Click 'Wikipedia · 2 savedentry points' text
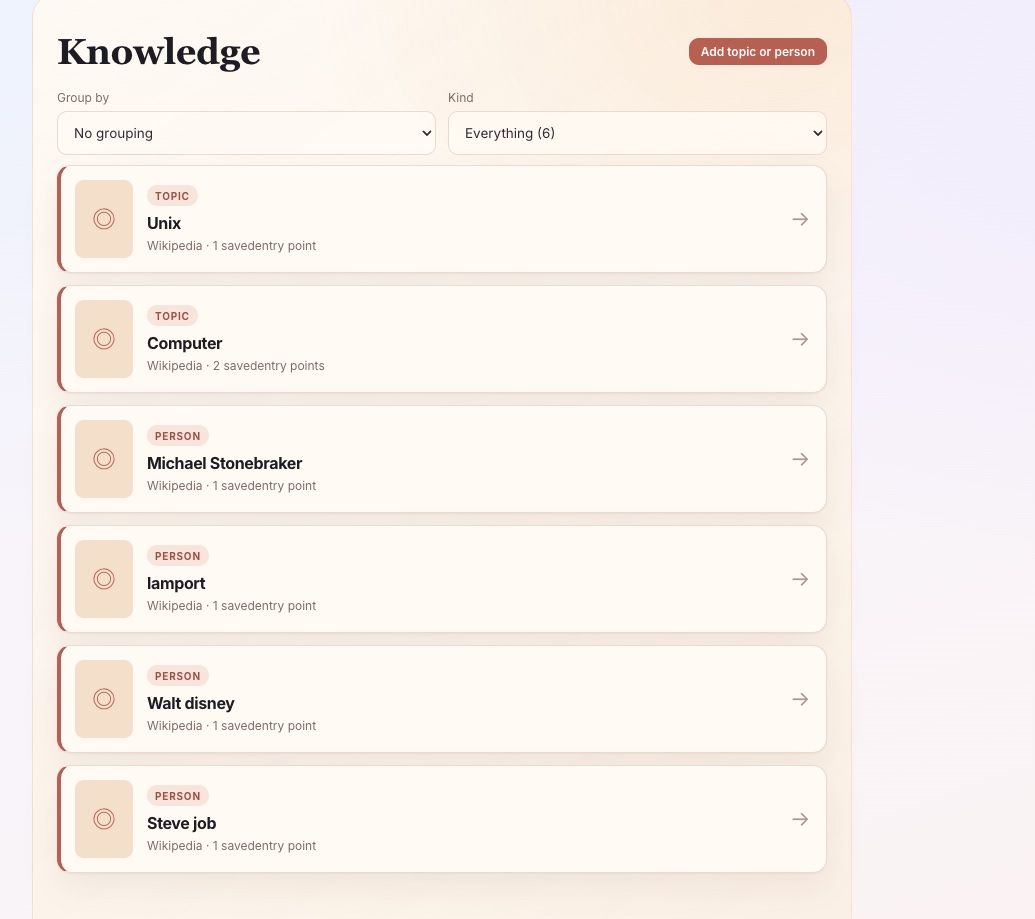This screenshot has height=919, width=1035. (236, 366)
